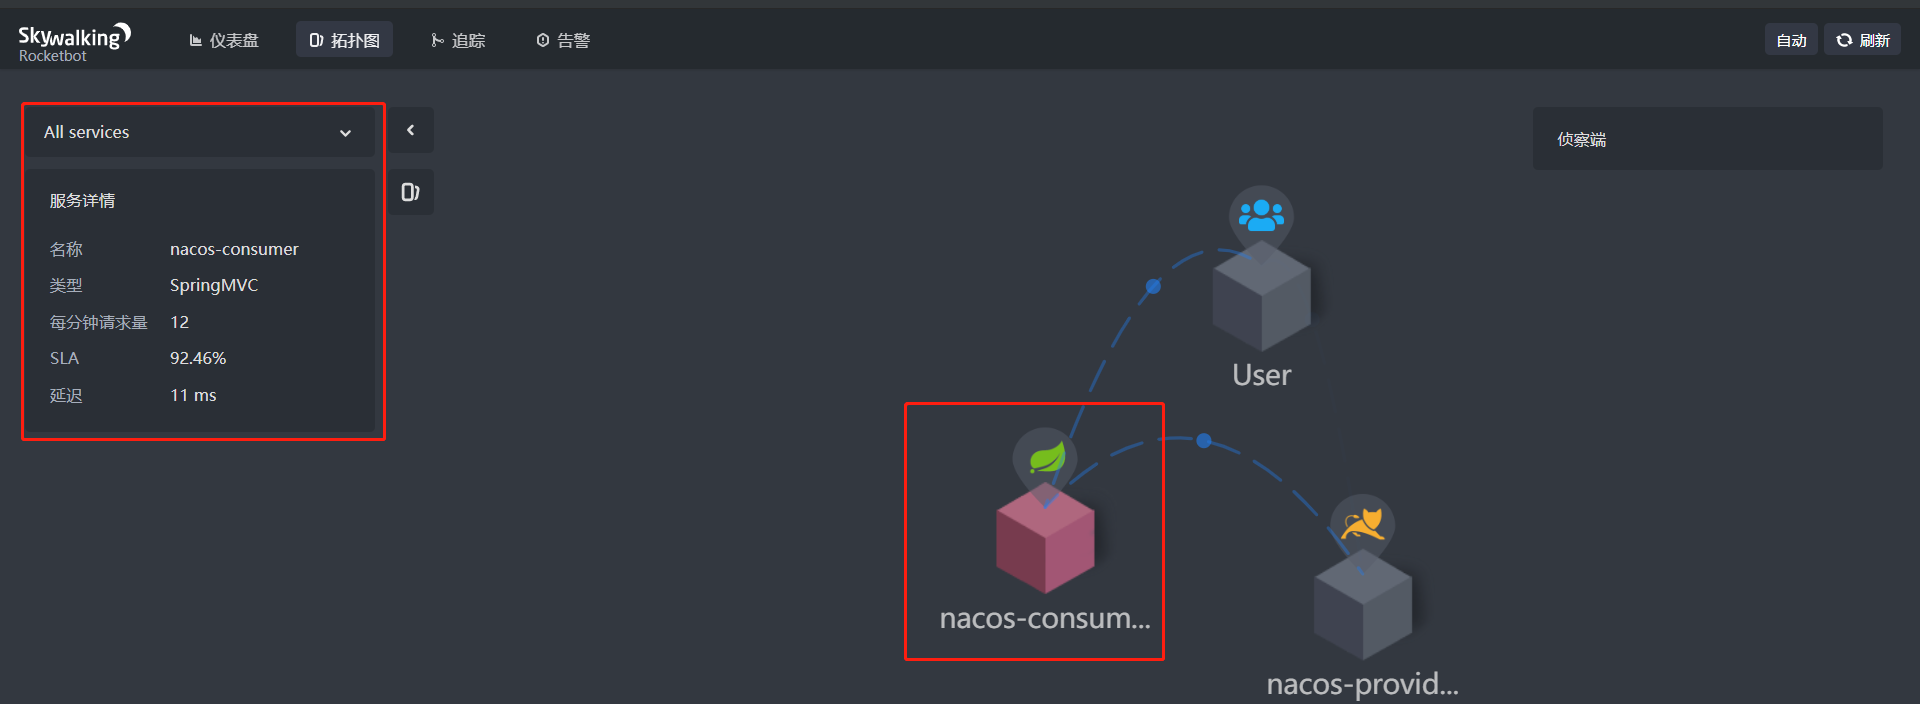This screenshot has height=704, width=1920.
Task: Click the latency value 11 ms
Action: [x=193, y=395]
